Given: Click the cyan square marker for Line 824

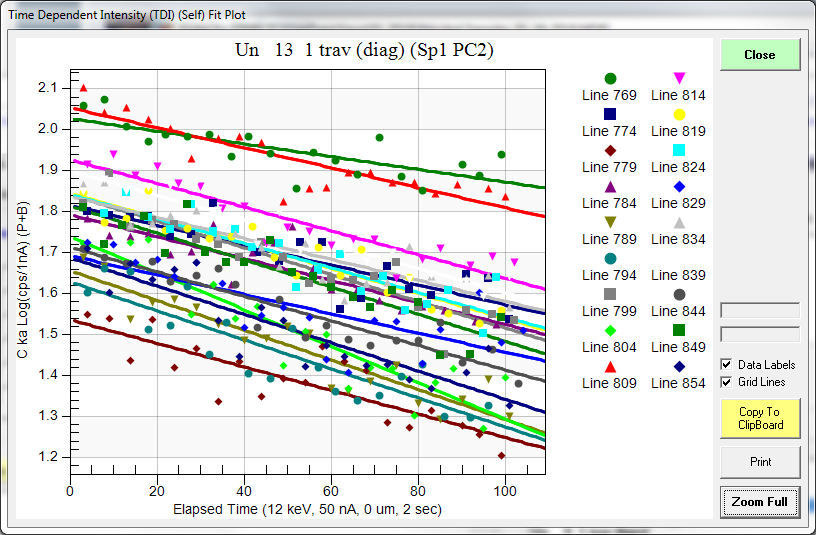Looking at the screenshot, I should 679,150.
